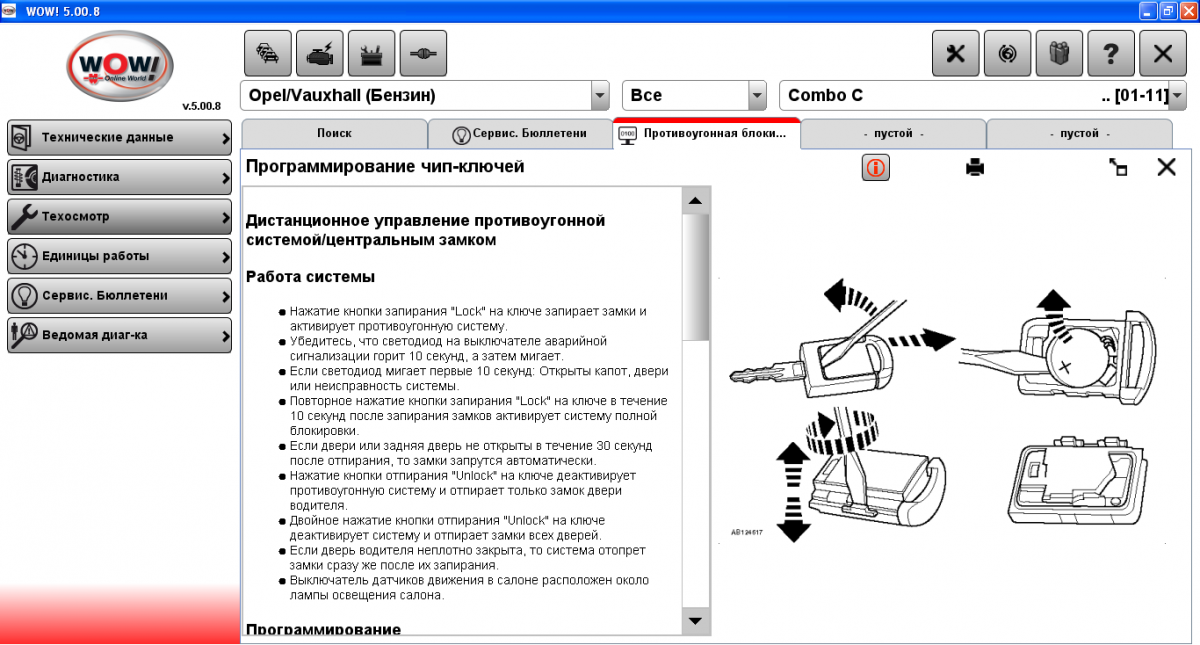This screenshot has width=1200, height=645.
Task: Open the Техосмотр sidebar section
Action: coord(120,216)
